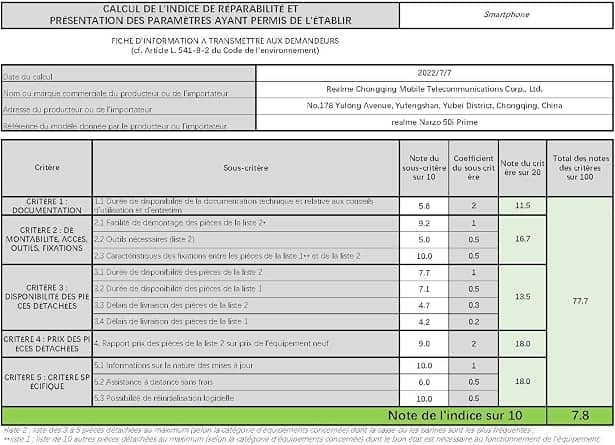
Task: Click the criterion 2 note 16.7
Action: 522,239
